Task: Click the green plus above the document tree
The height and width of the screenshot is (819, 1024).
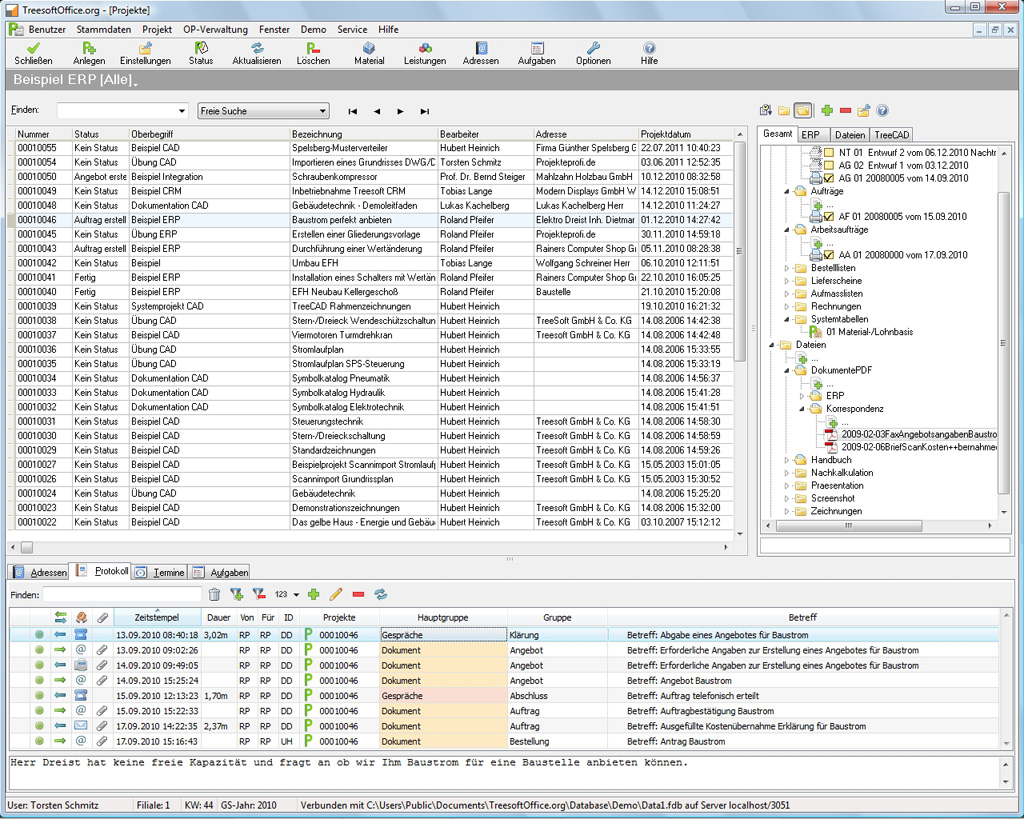Action: (x=827, y=111)
